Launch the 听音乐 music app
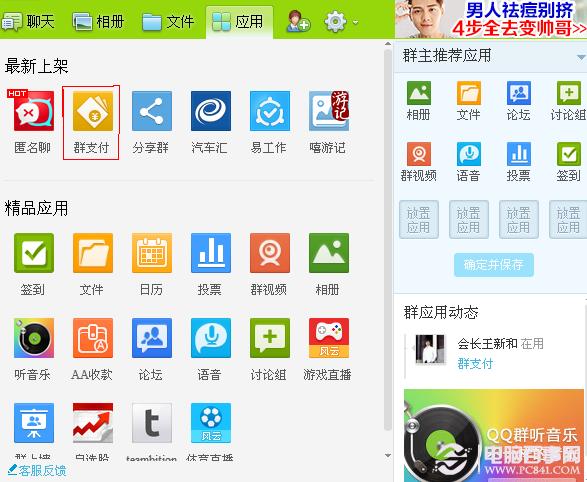Viewport: 587px width, 482px height. (34, 338)
